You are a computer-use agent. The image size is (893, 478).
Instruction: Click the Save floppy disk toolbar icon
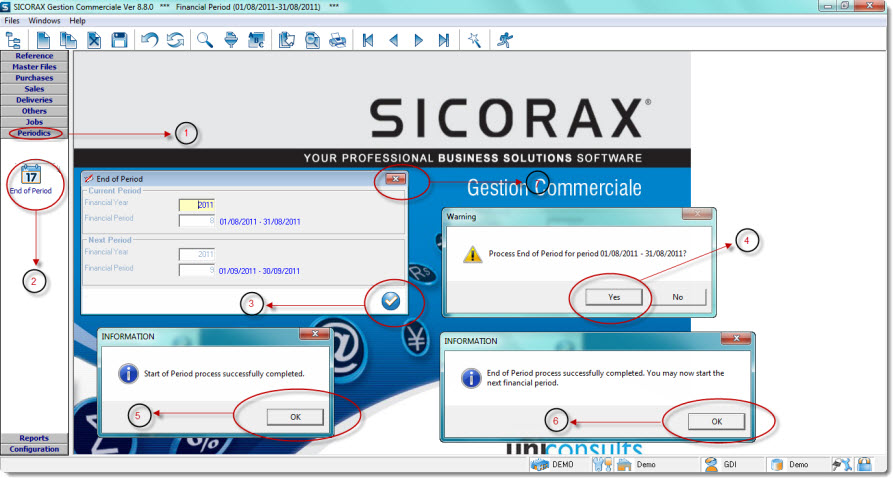tap(119, 40)
